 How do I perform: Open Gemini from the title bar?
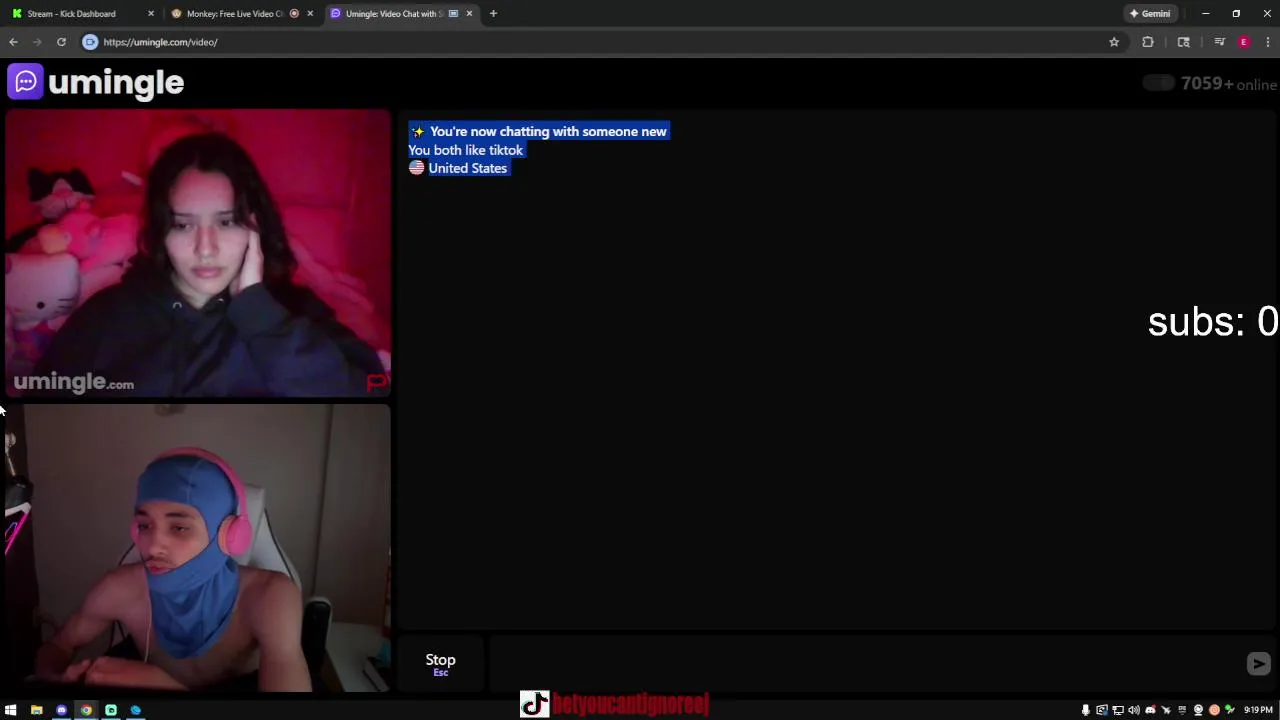[1150, 14]
